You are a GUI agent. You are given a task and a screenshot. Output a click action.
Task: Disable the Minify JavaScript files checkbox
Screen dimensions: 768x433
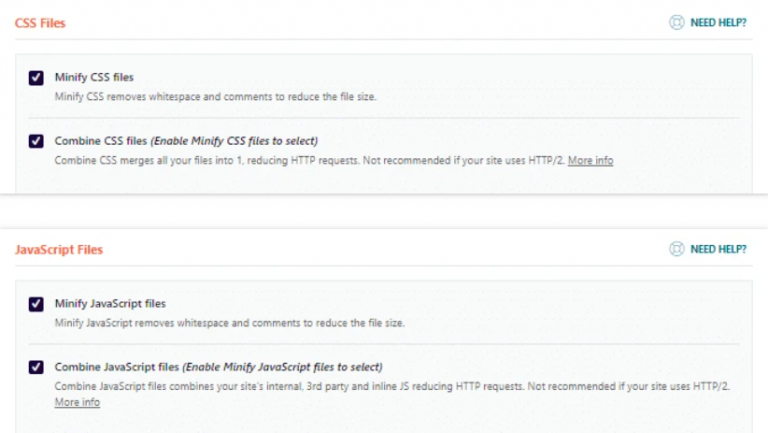coord(37,303)
